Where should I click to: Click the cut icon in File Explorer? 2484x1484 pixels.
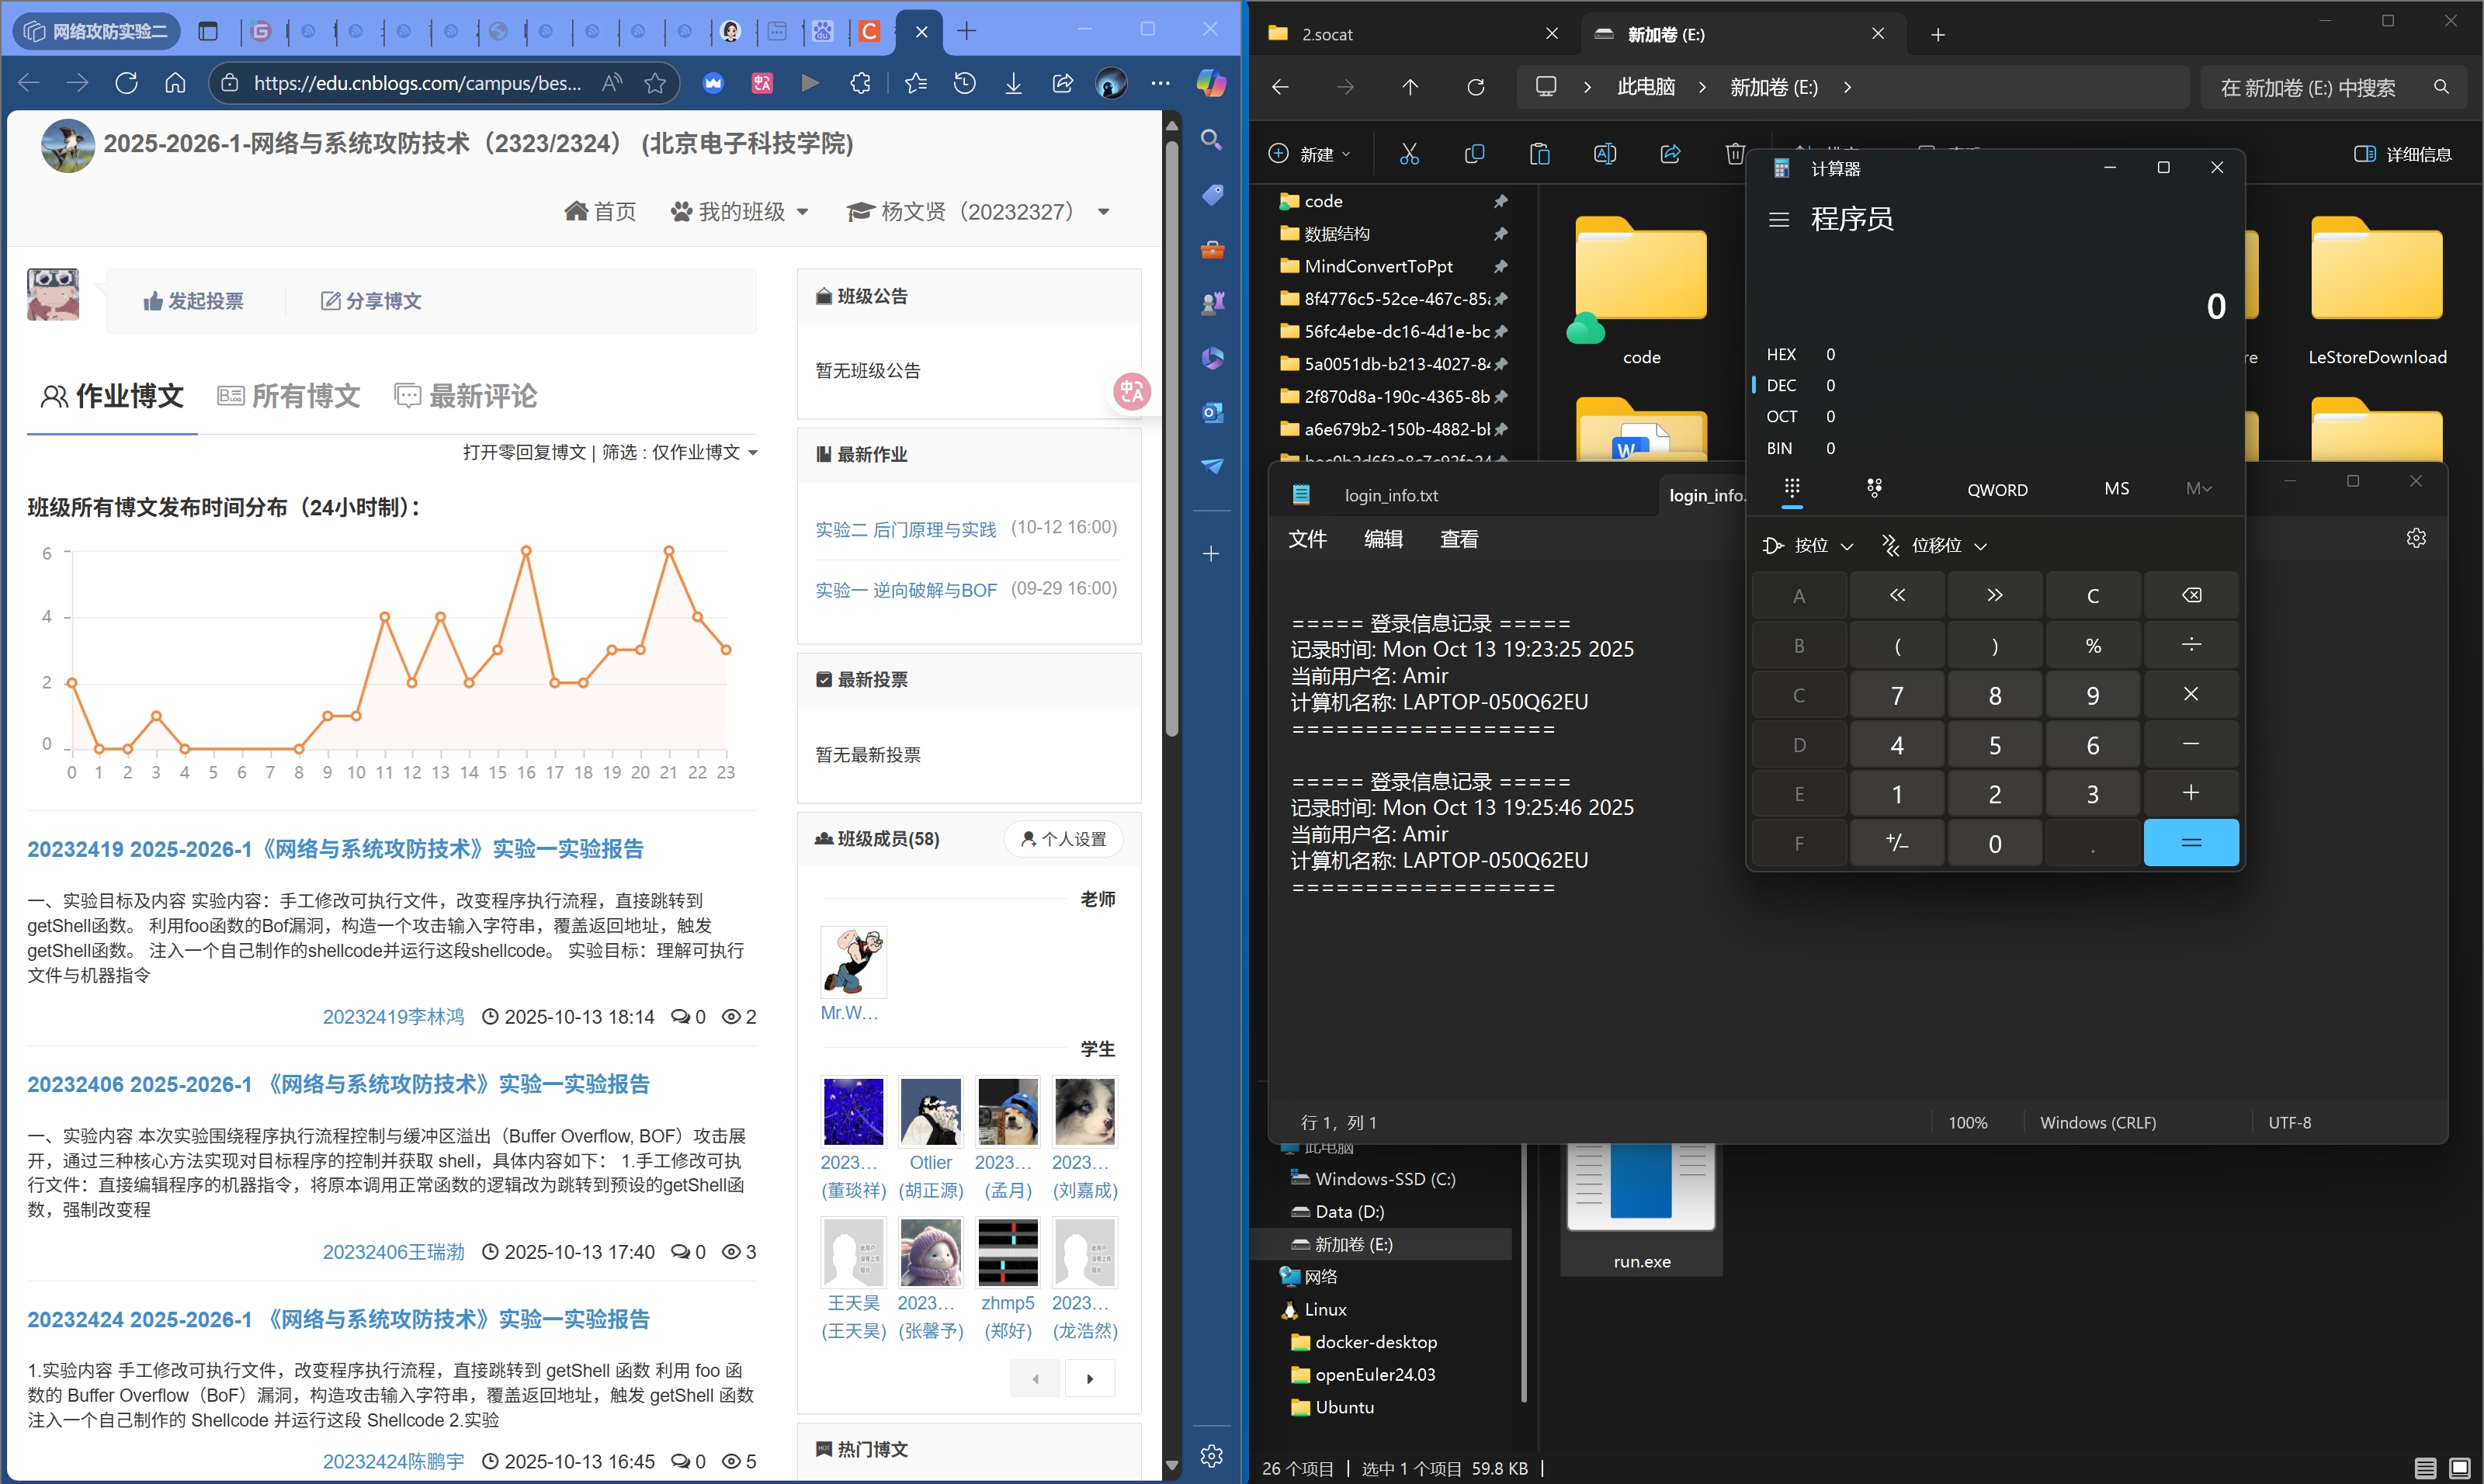[x=1409, y=154]
